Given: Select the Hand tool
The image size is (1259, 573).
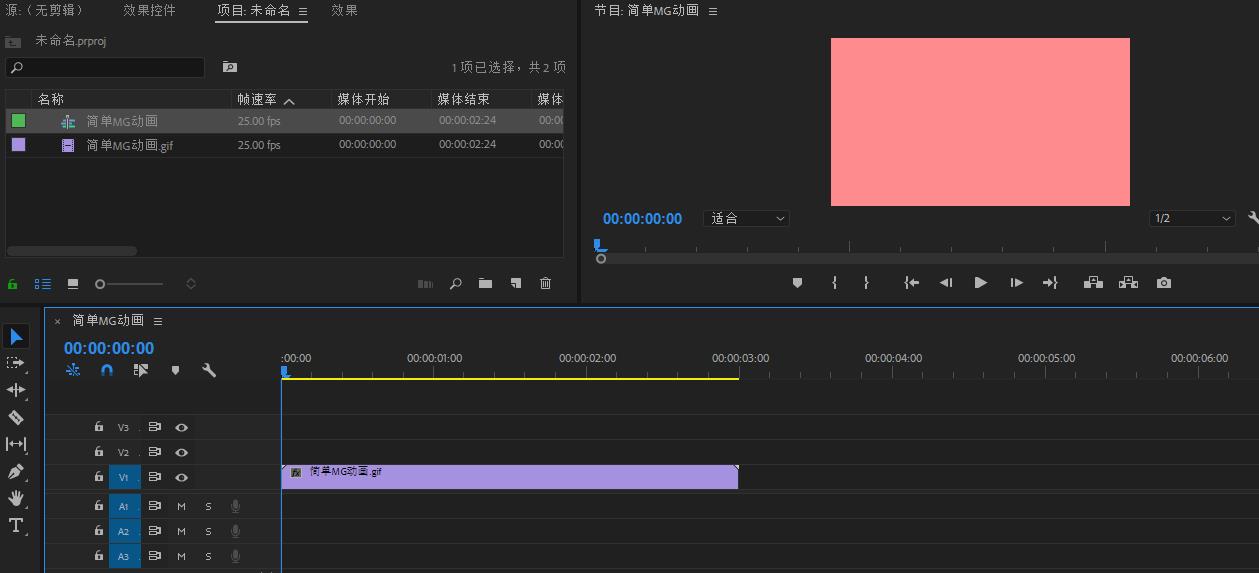Looking at the screenshot, I should click(16, 498).
